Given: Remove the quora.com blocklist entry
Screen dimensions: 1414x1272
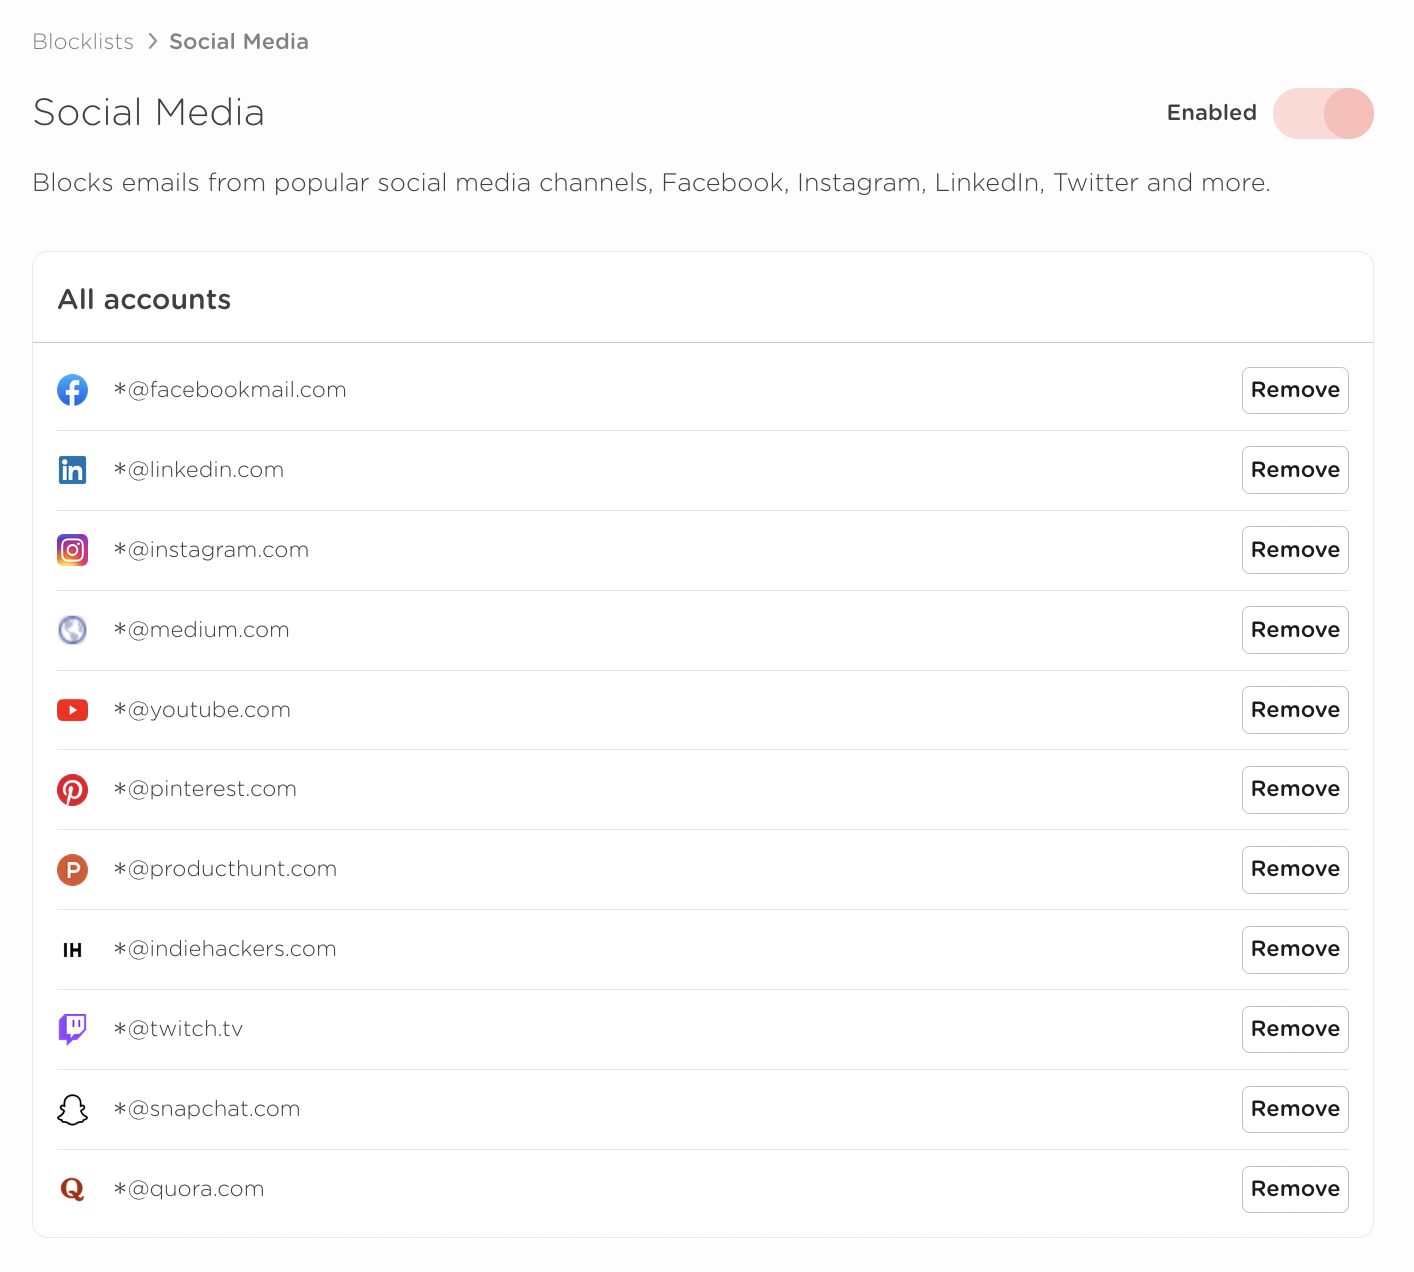Looking at the screenshot, I should [x=1294, y=1189].
